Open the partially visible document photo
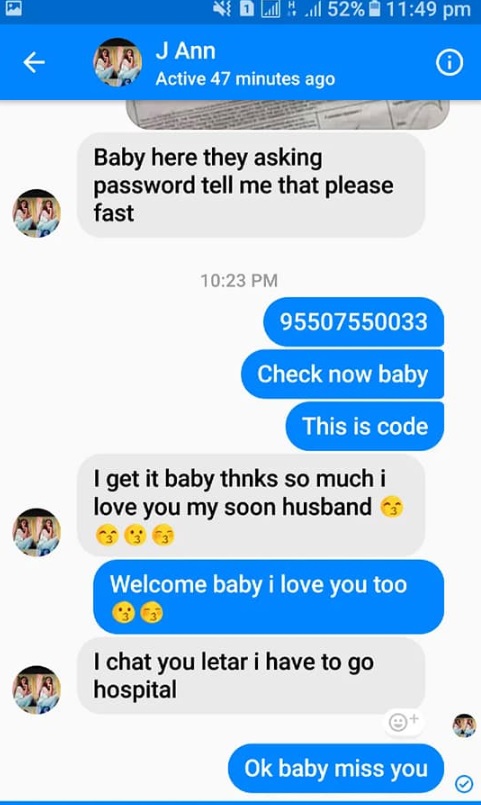This screenshot has width=481, height=805. click(x=288, y=114)
